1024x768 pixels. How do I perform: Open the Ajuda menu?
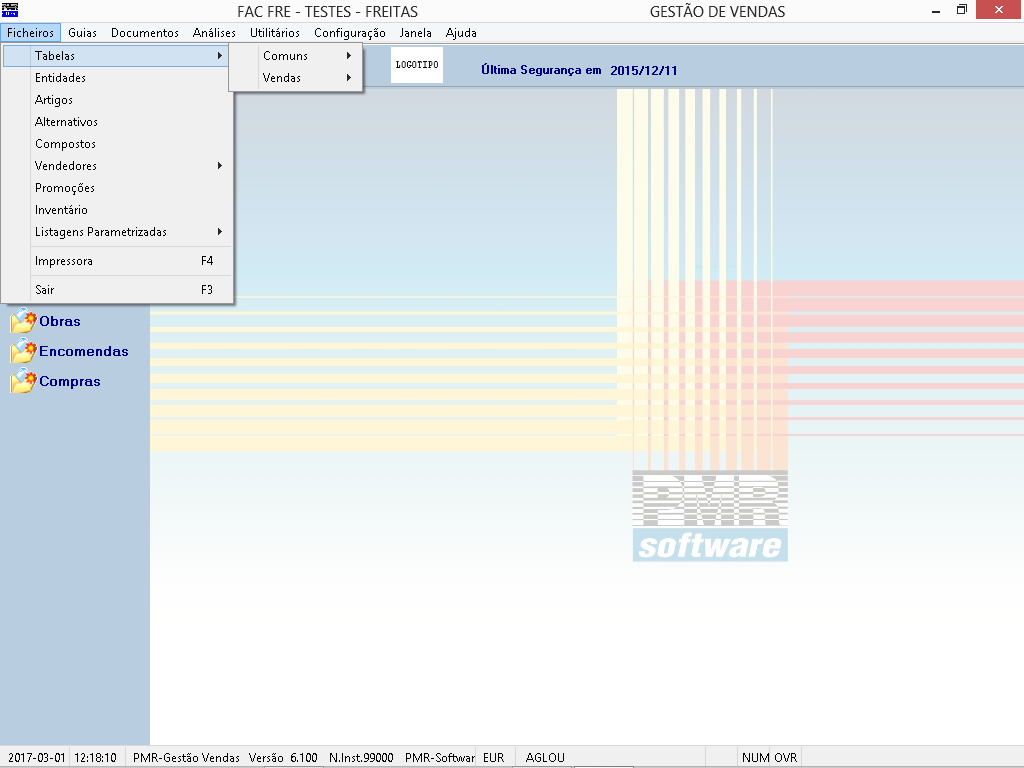(x=461, y=33)
